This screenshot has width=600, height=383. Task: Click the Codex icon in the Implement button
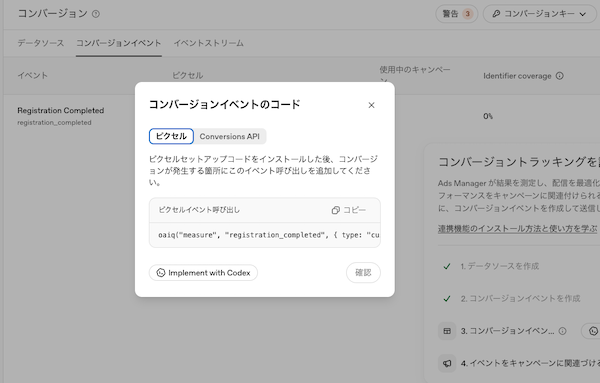161,273
